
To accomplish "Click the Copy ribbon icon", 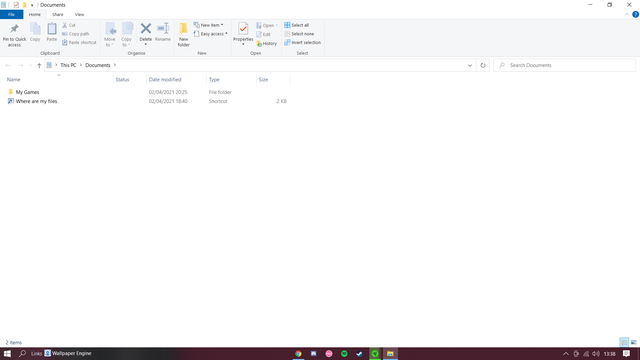I will click(35, 32).
